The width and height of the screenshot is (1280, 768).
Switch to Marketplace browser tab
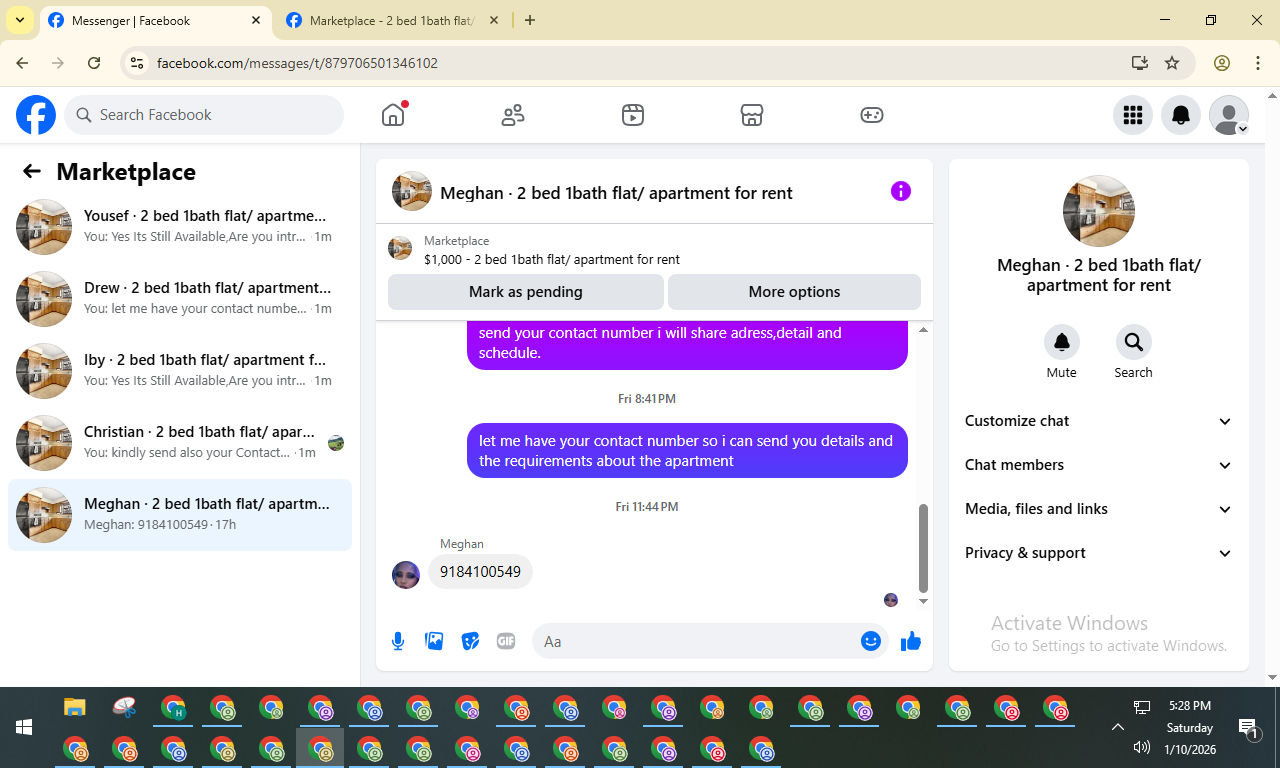pos(390,20)
